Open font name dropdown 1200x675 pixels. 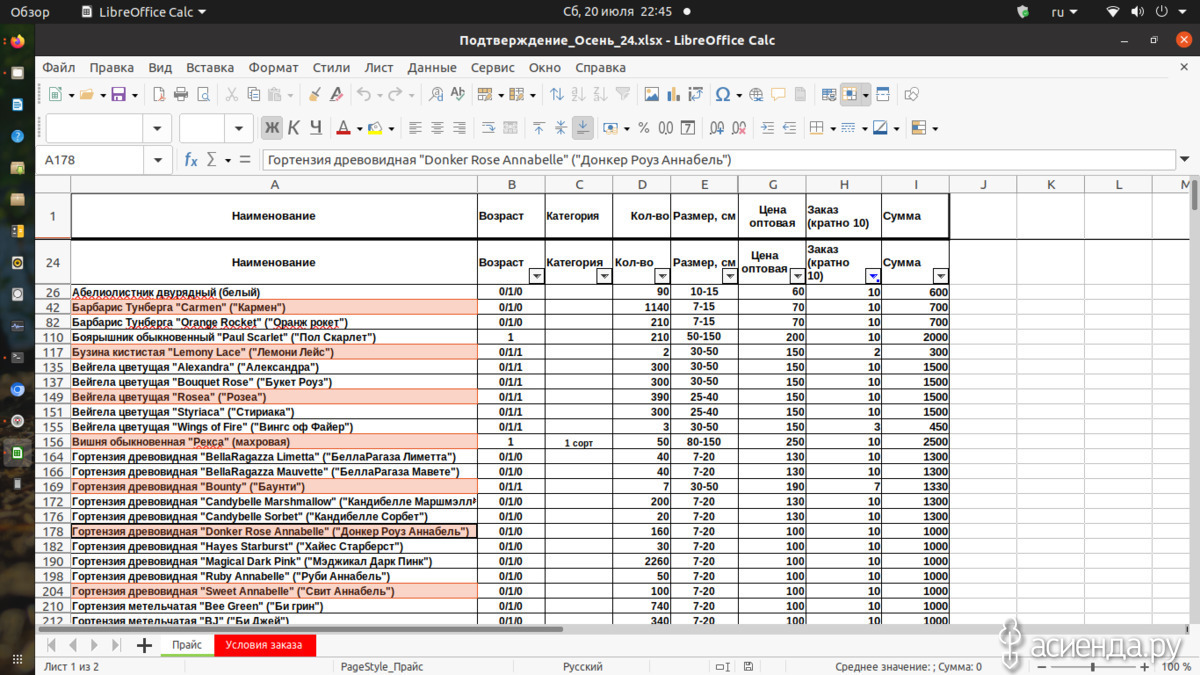[x=157, y=128]
